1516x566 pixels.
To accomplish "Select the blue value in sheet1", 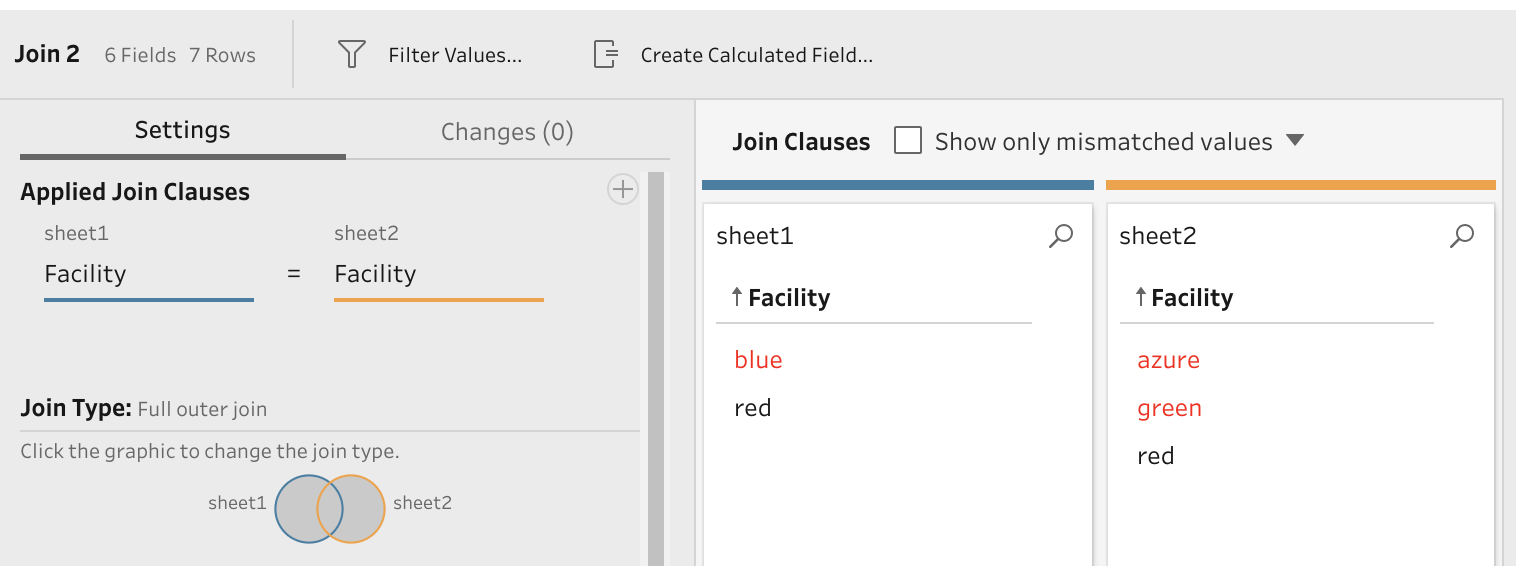I will click(758, 360).
